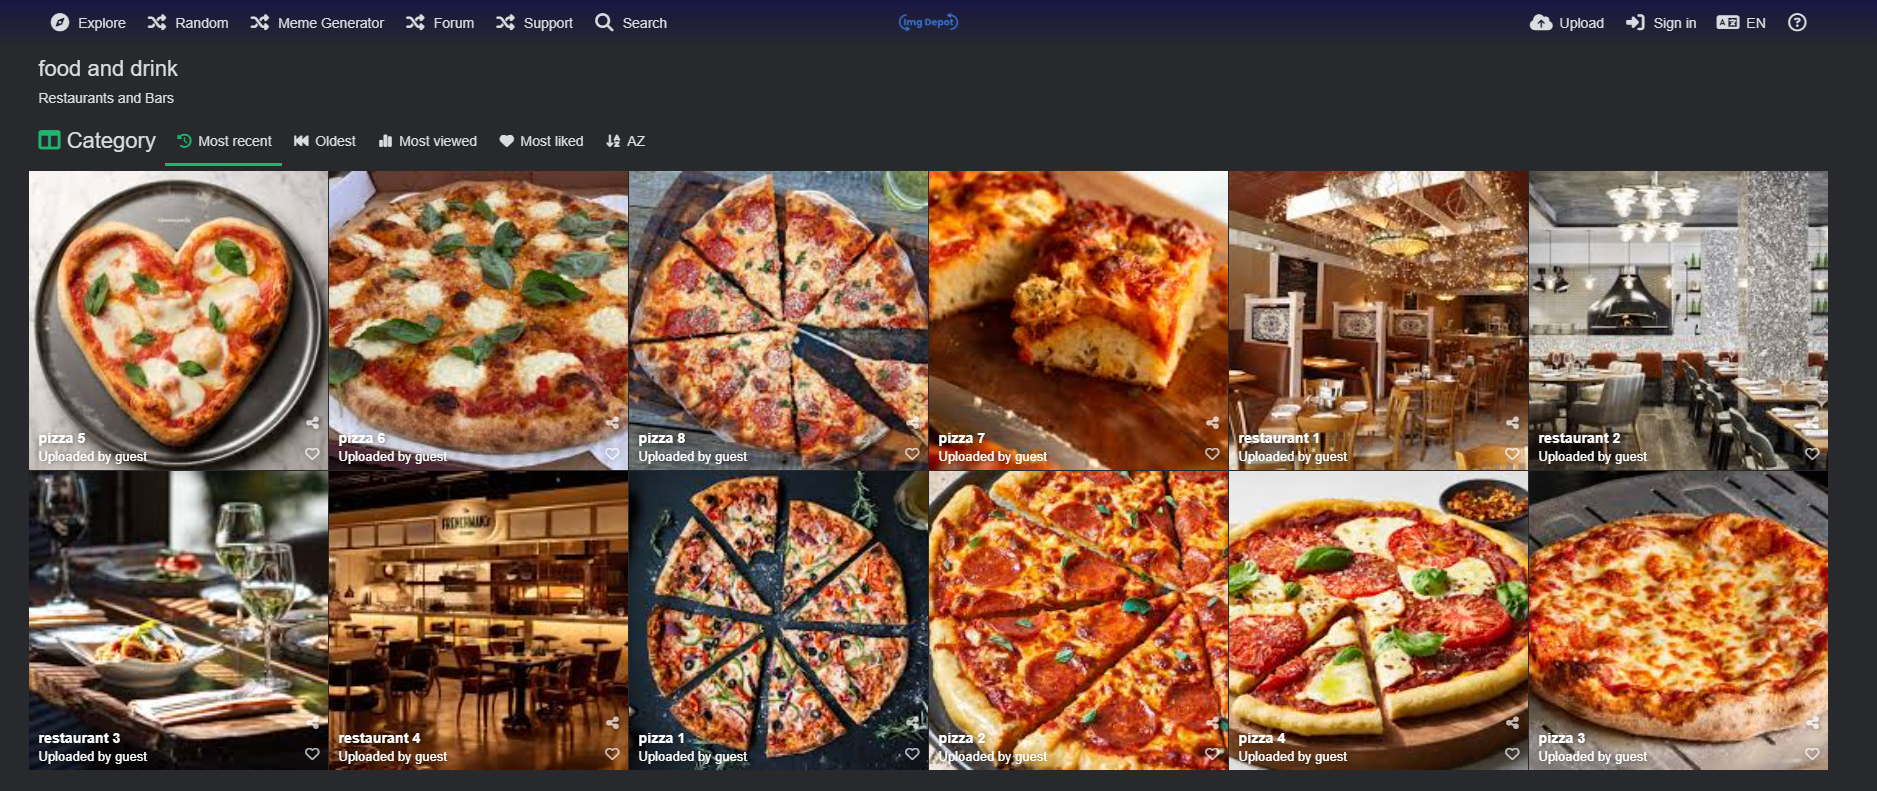This screenshot has height=791, width=1877.
Task: Click the share icon on pizza 5
Action: coord(312,423)
